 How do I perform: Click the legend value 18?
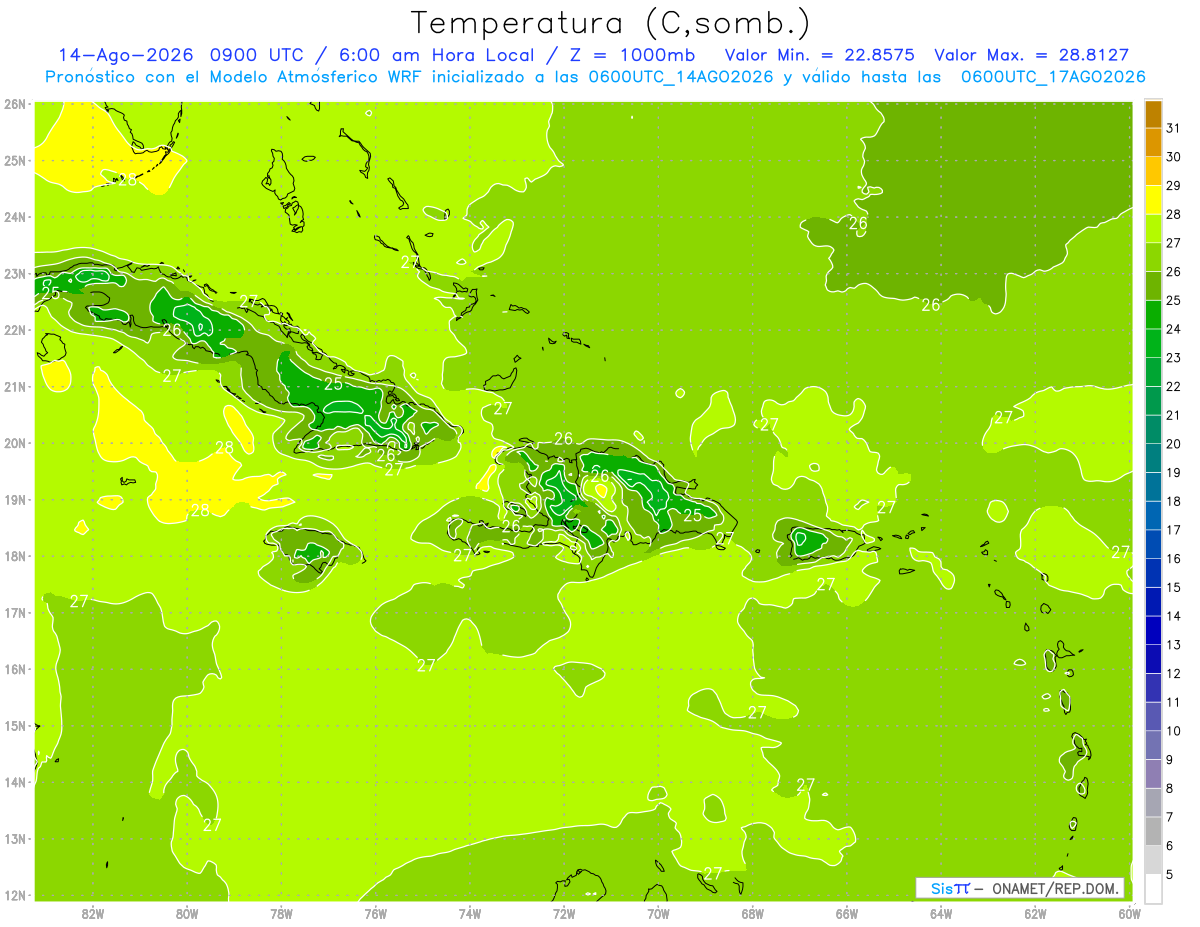click(x=1173, y=501)
